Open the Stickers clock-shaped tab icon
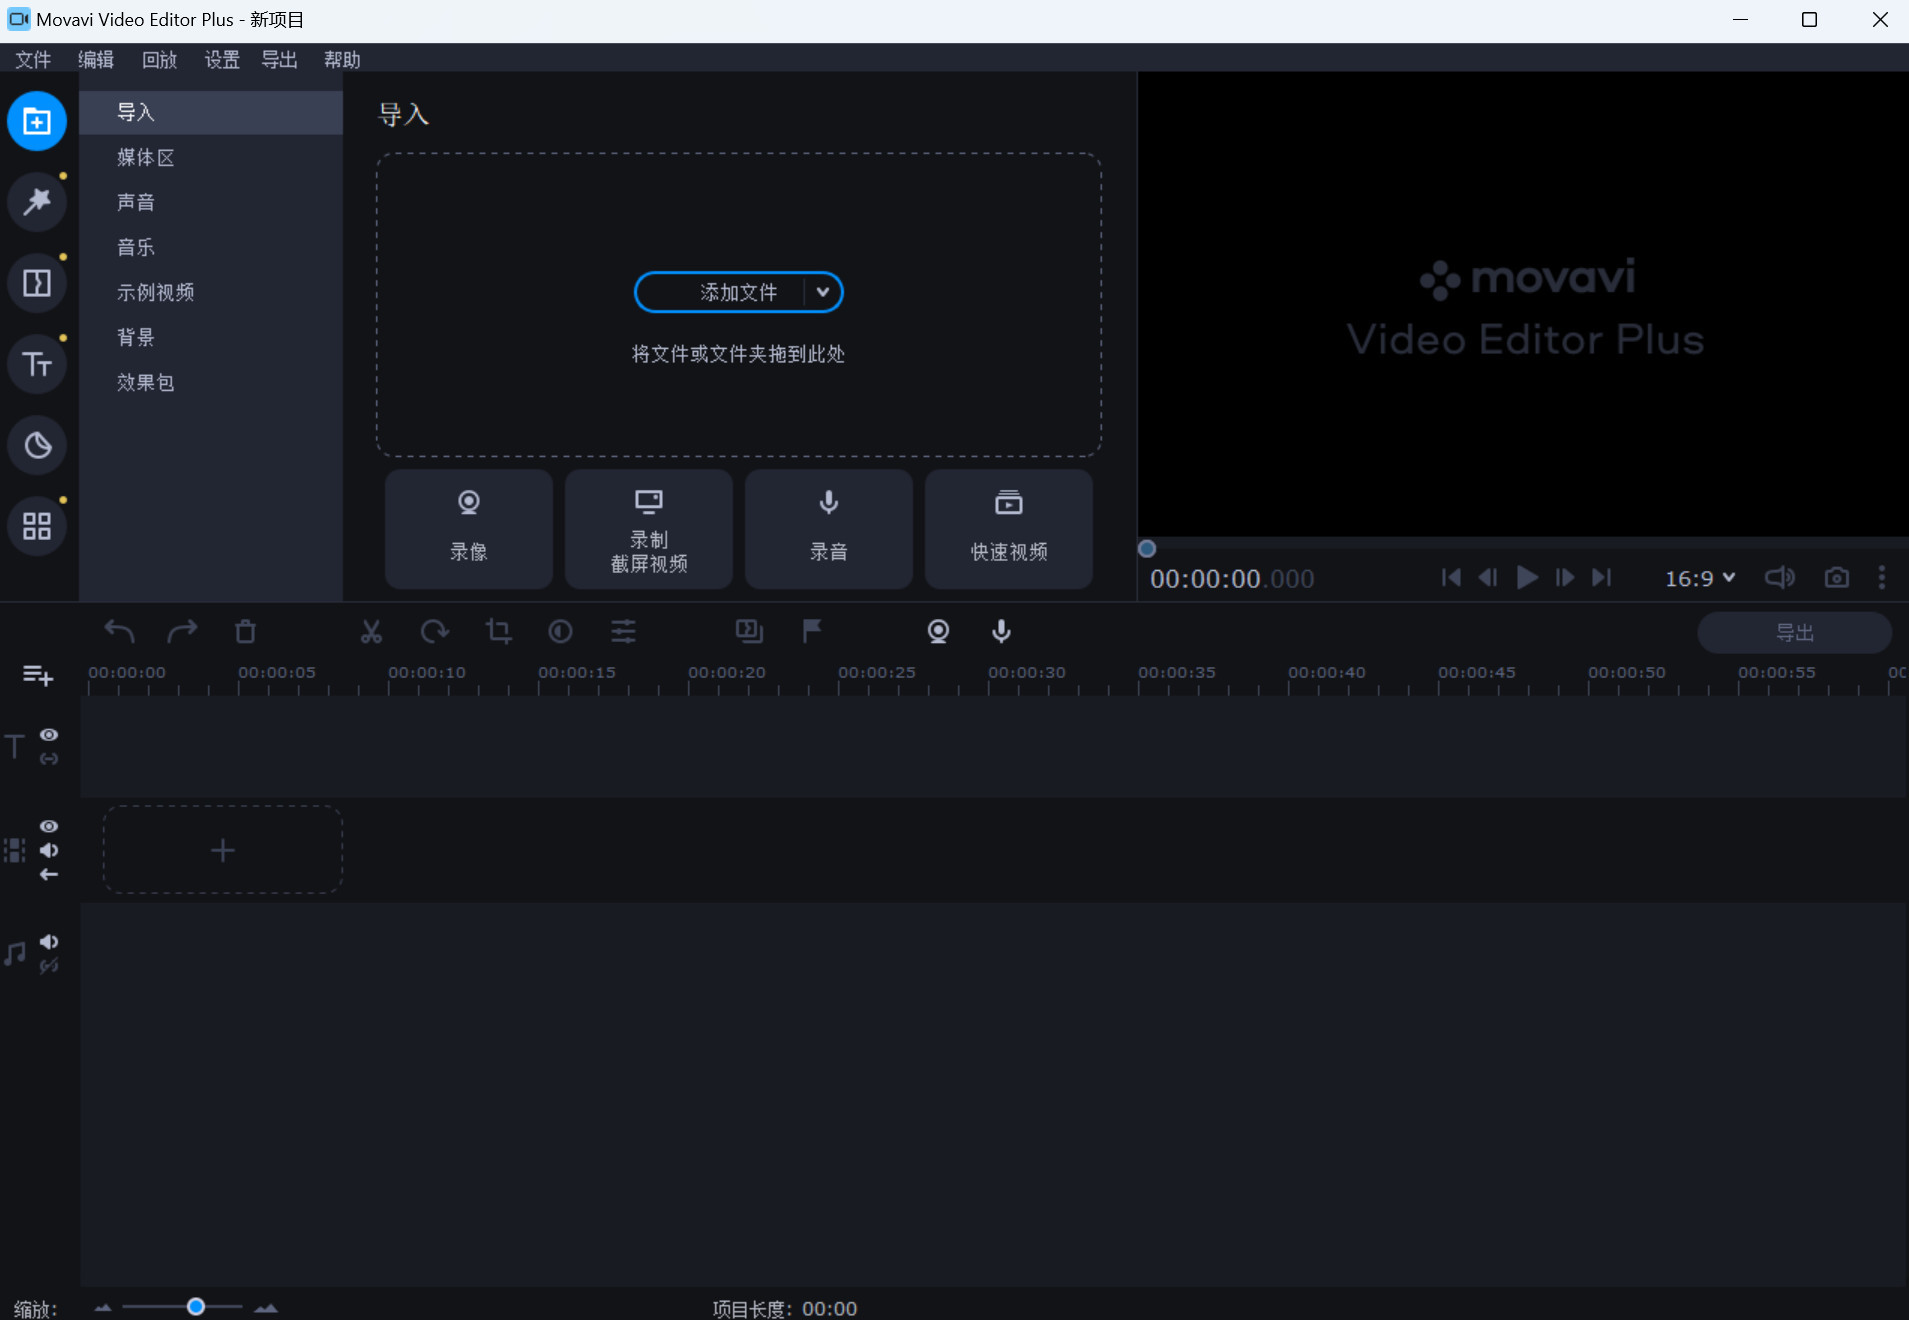 [x=37, y=446]
